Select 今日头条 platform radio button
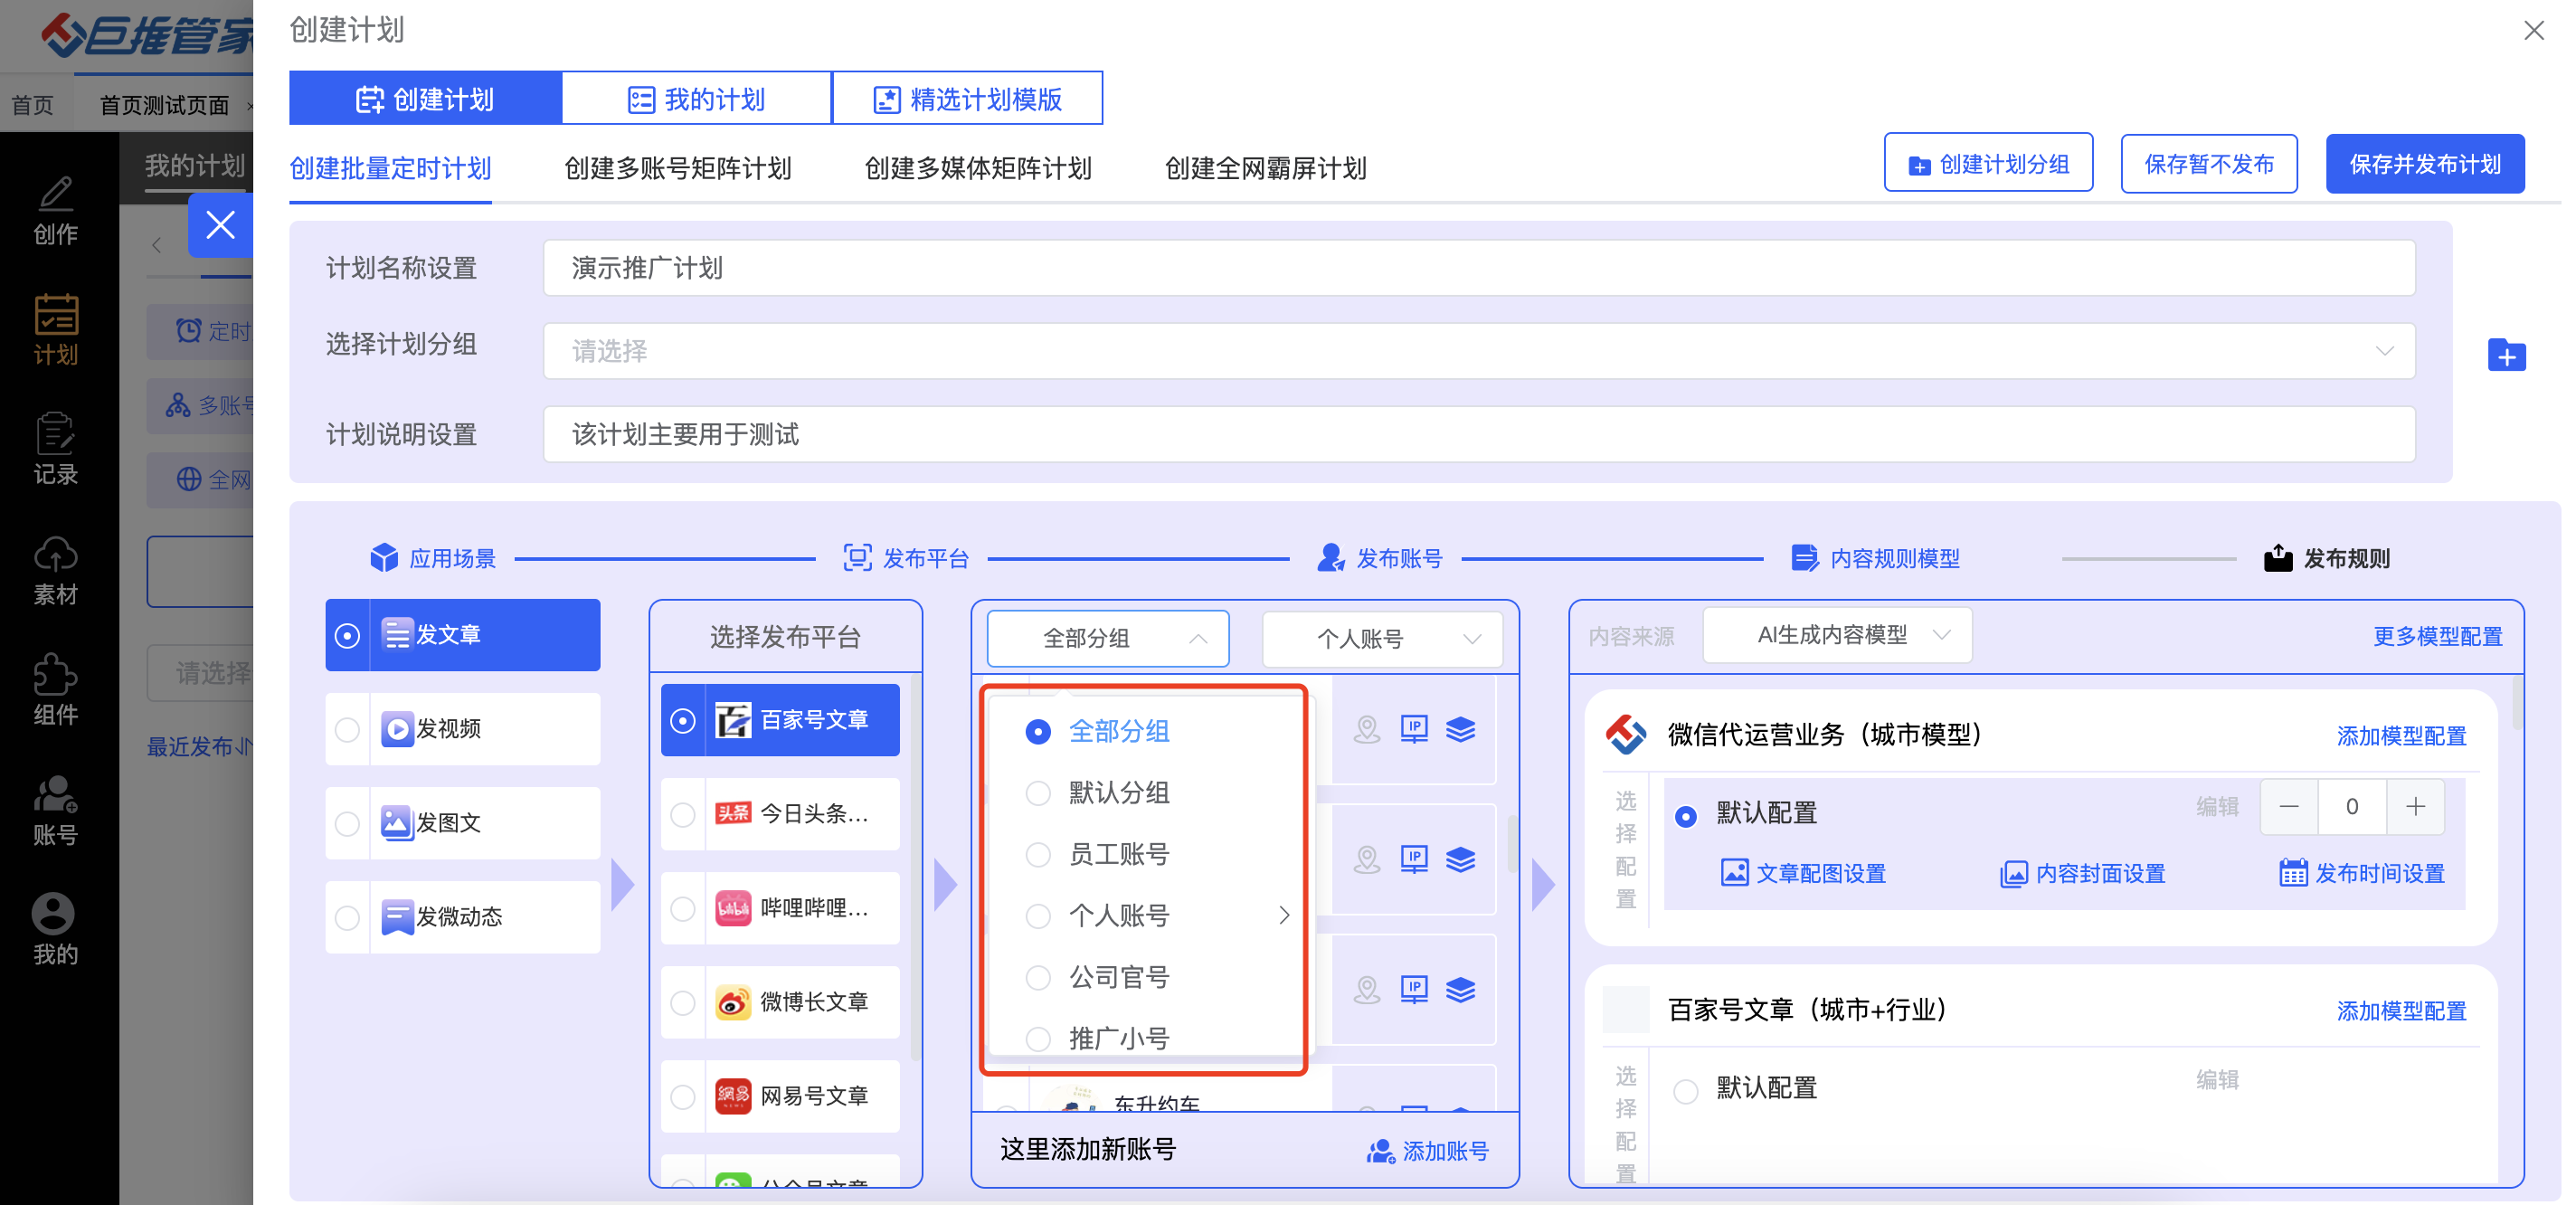 [683, 814]
